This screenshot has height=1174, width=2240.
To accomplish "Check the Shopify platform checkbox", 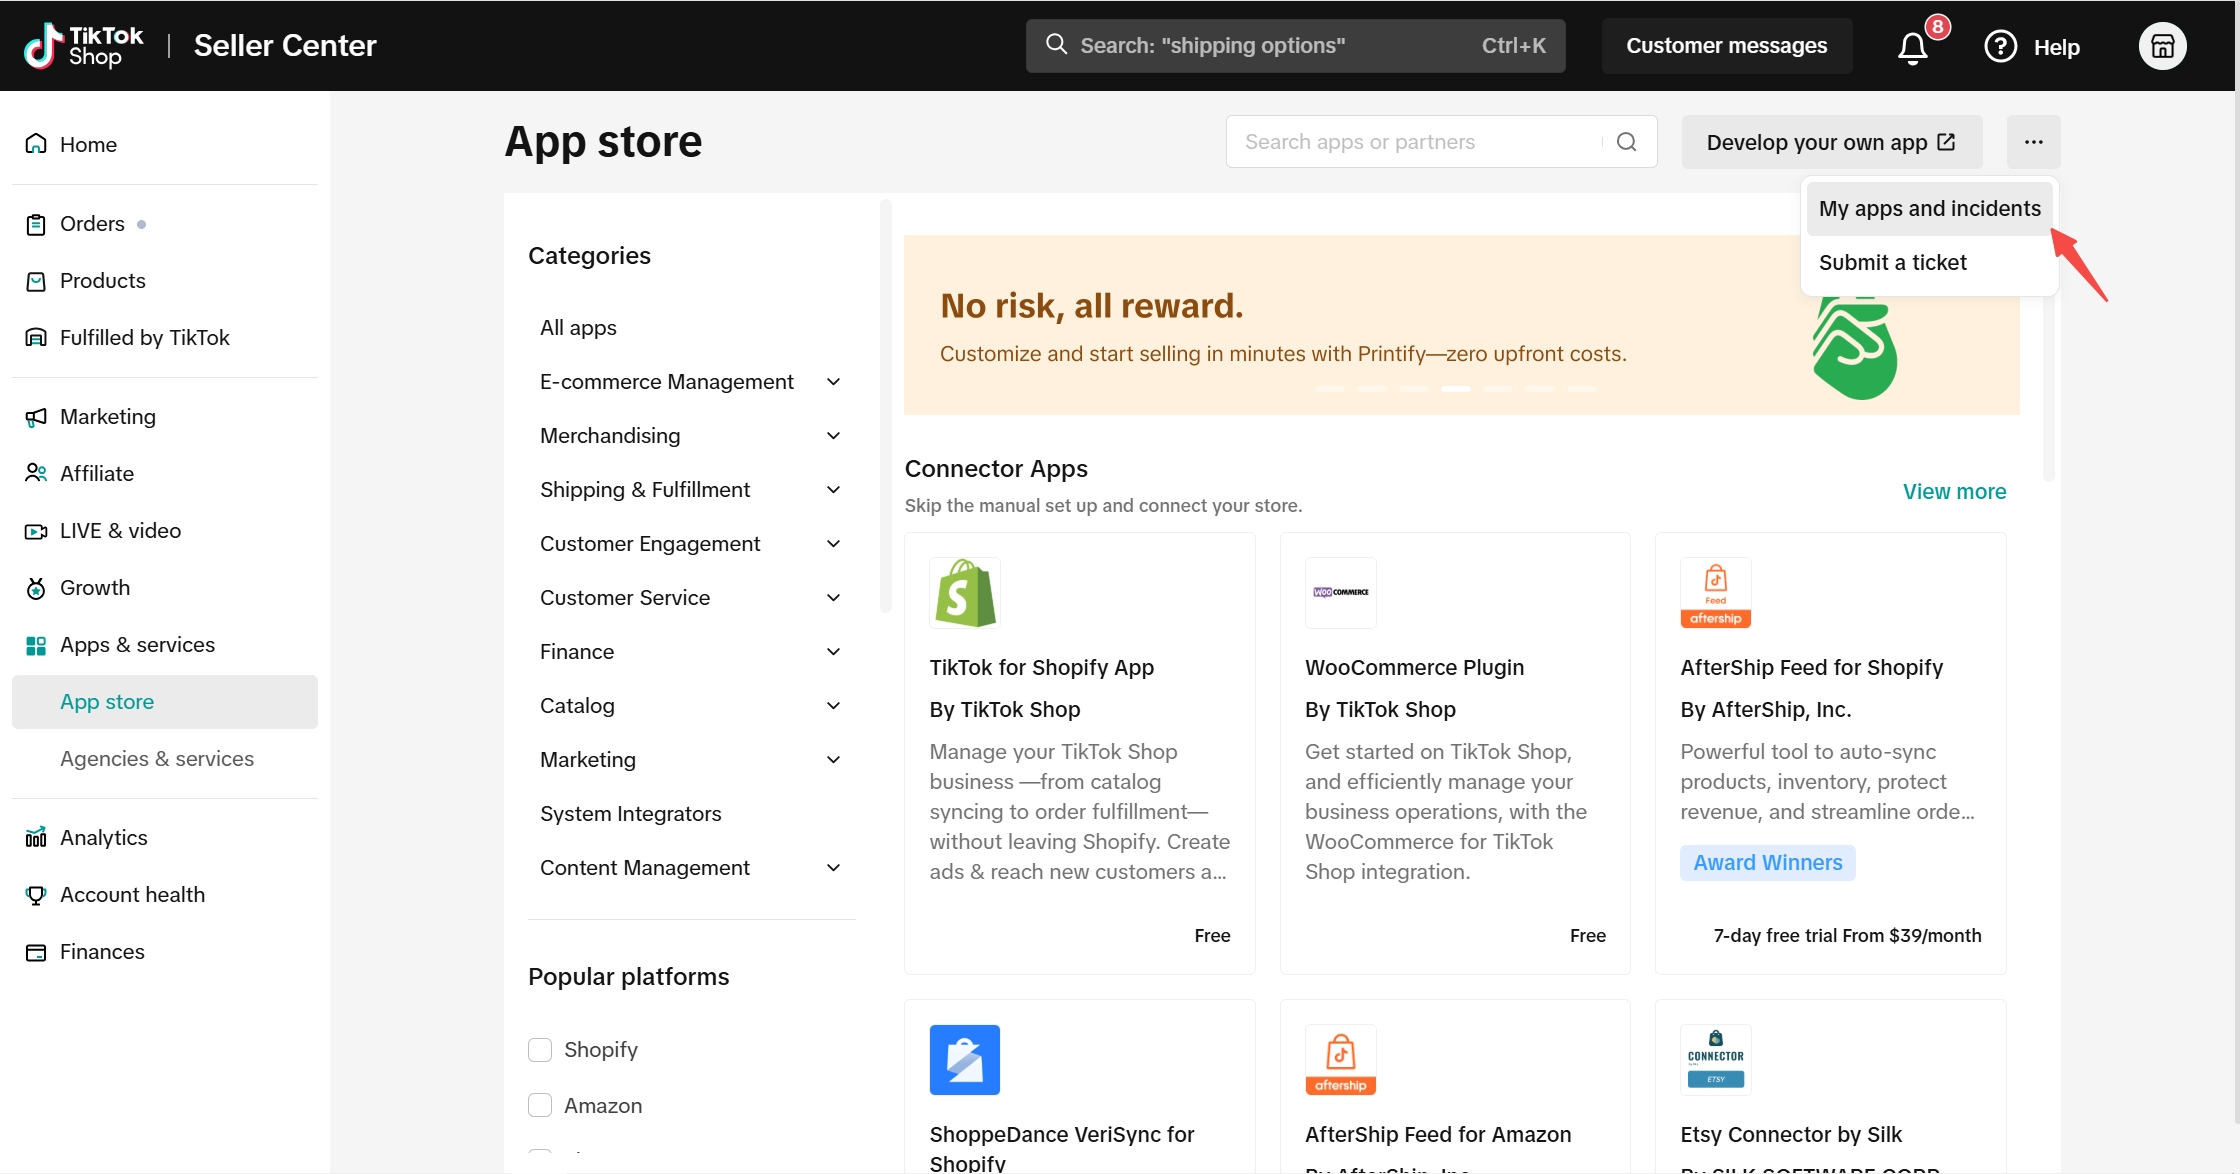I will [540, 1049].
